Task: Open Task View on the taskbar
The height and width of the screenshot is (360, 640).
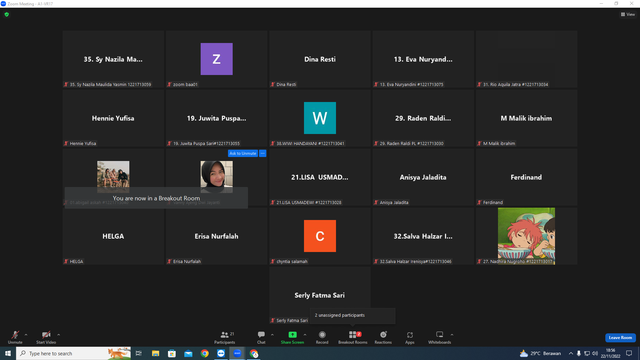Action: click(139, 353)
